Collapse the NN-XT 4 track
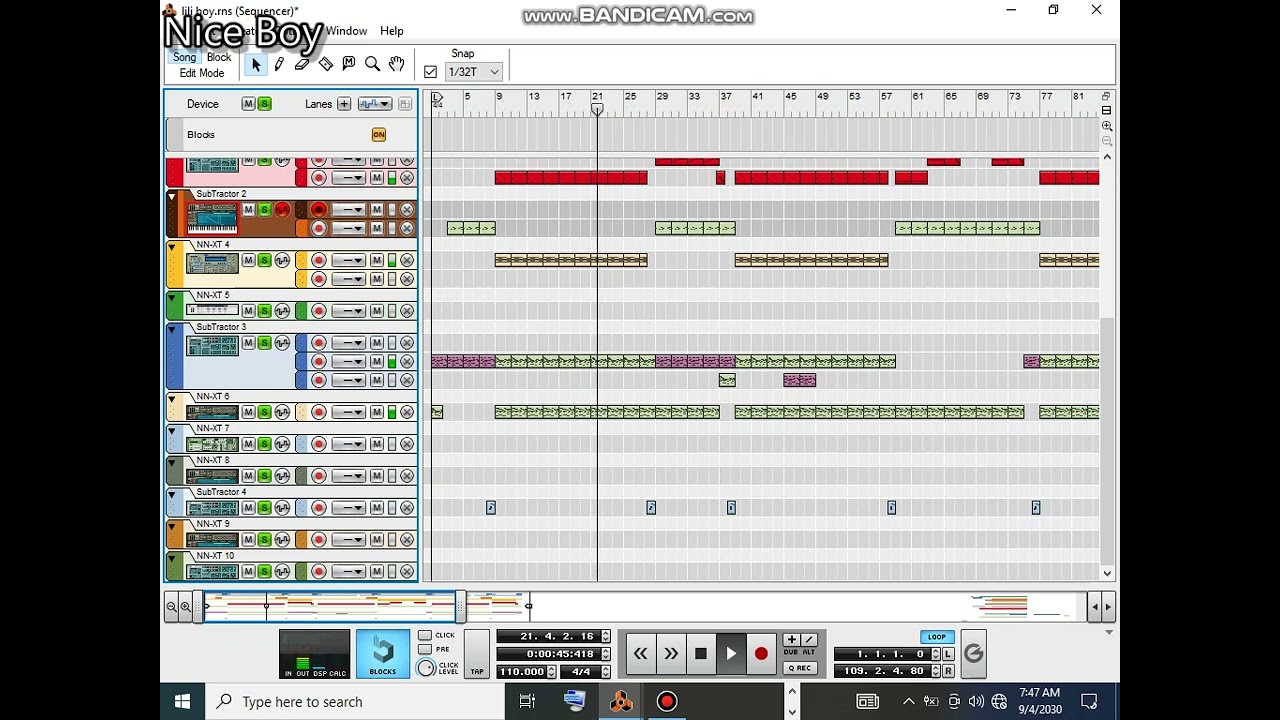The height and width of the screenshot is (720, 1280). click(x=171, y=248)
